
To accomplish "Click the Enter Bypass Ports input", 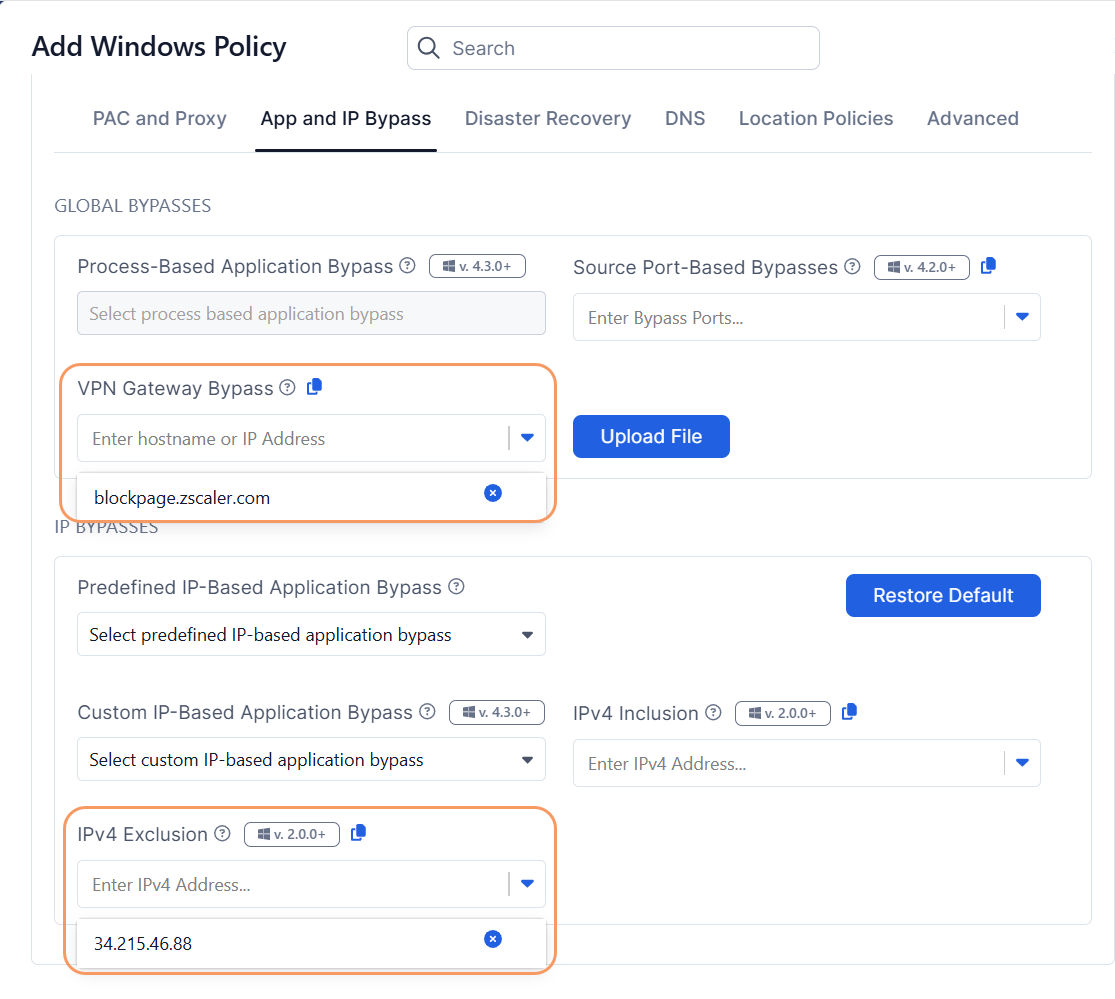I will [789, 317].
